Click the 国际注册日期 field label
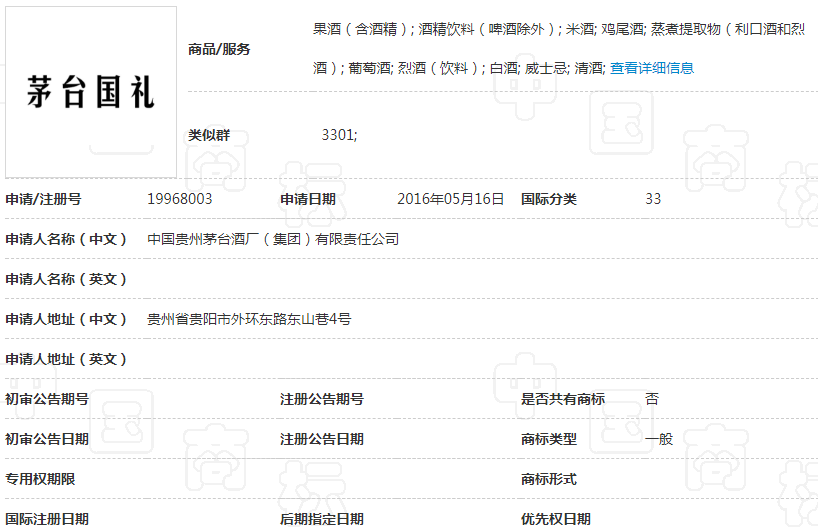 point(47,519)
